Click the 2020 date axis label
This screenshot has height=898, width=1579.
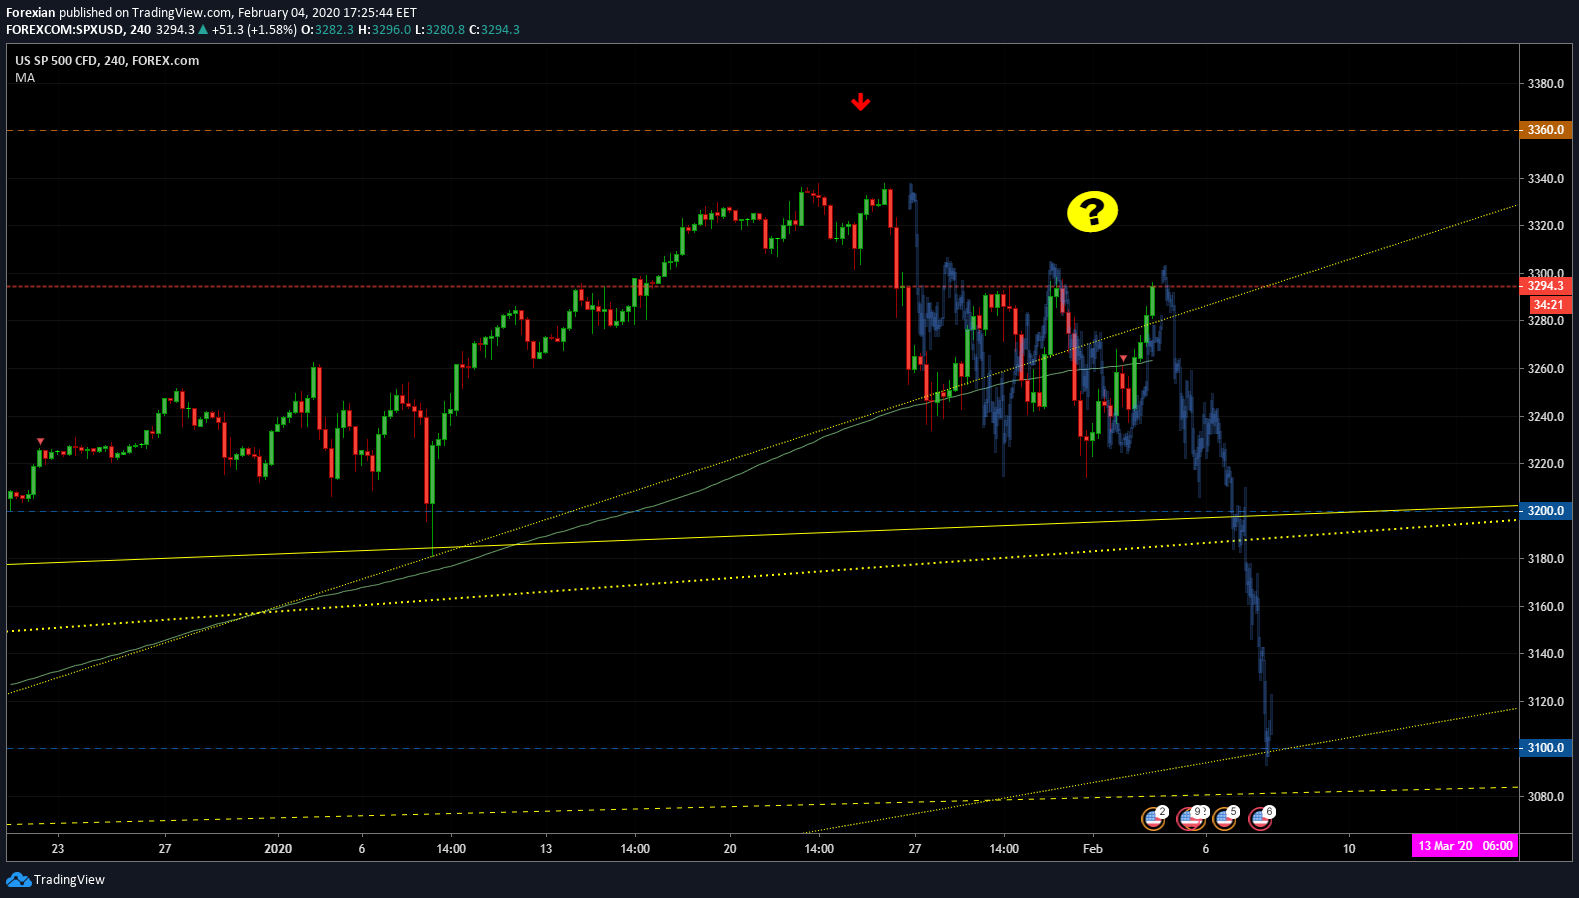click(x=278, y=849)
